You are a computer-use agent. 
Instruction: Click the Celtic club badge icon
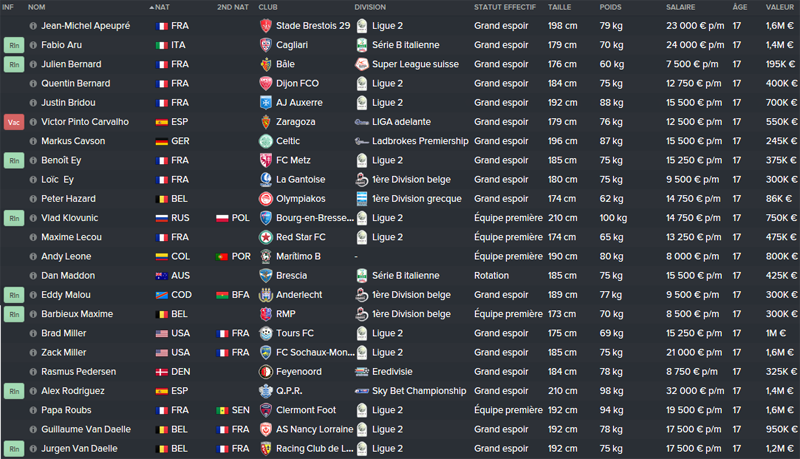(265, 141)
